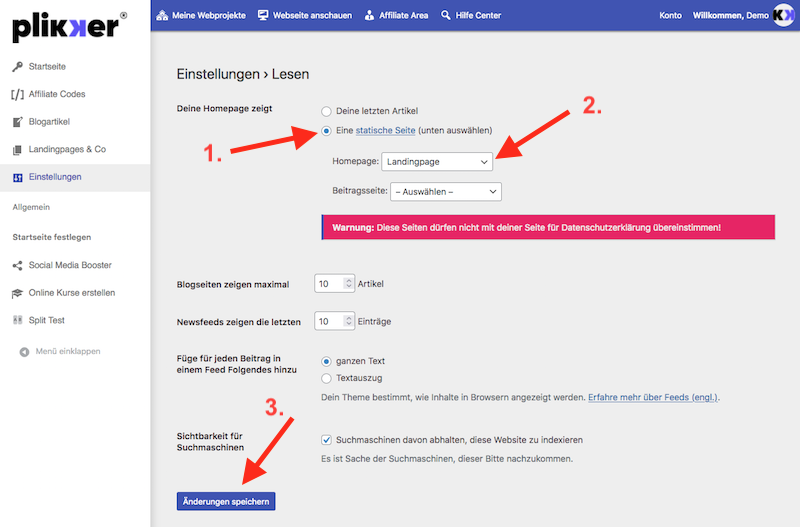Click the Landingpages & Co pages icon

[x=17, y=149]
